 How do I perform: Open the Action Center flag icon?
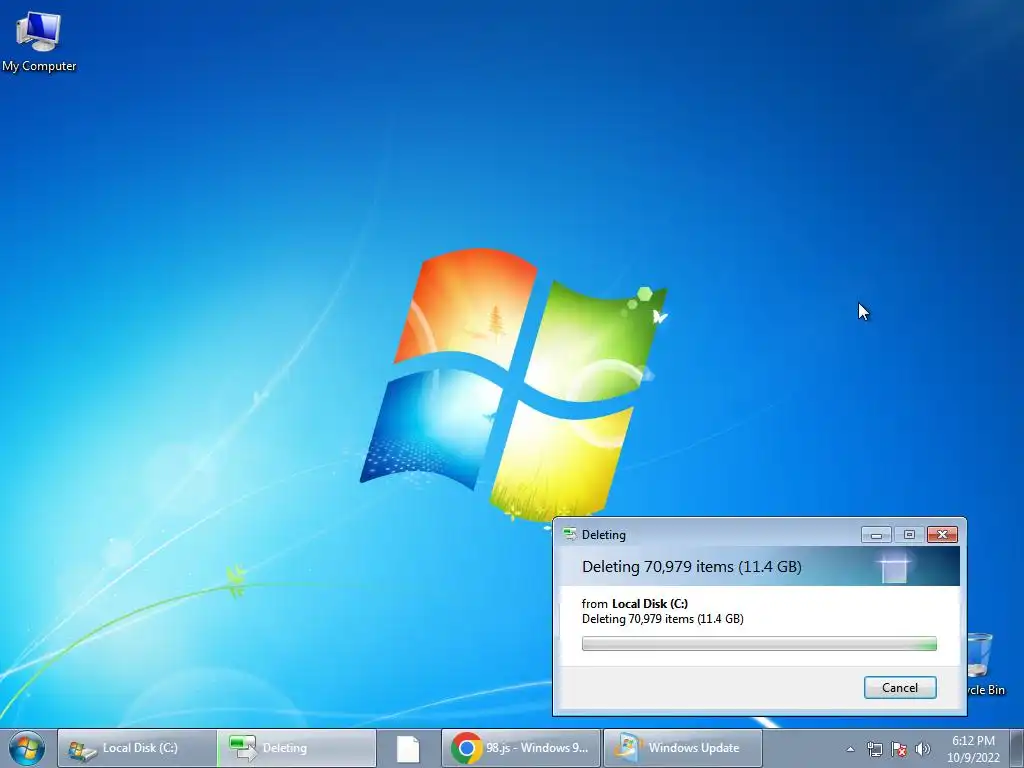click(x=899, y=749)
